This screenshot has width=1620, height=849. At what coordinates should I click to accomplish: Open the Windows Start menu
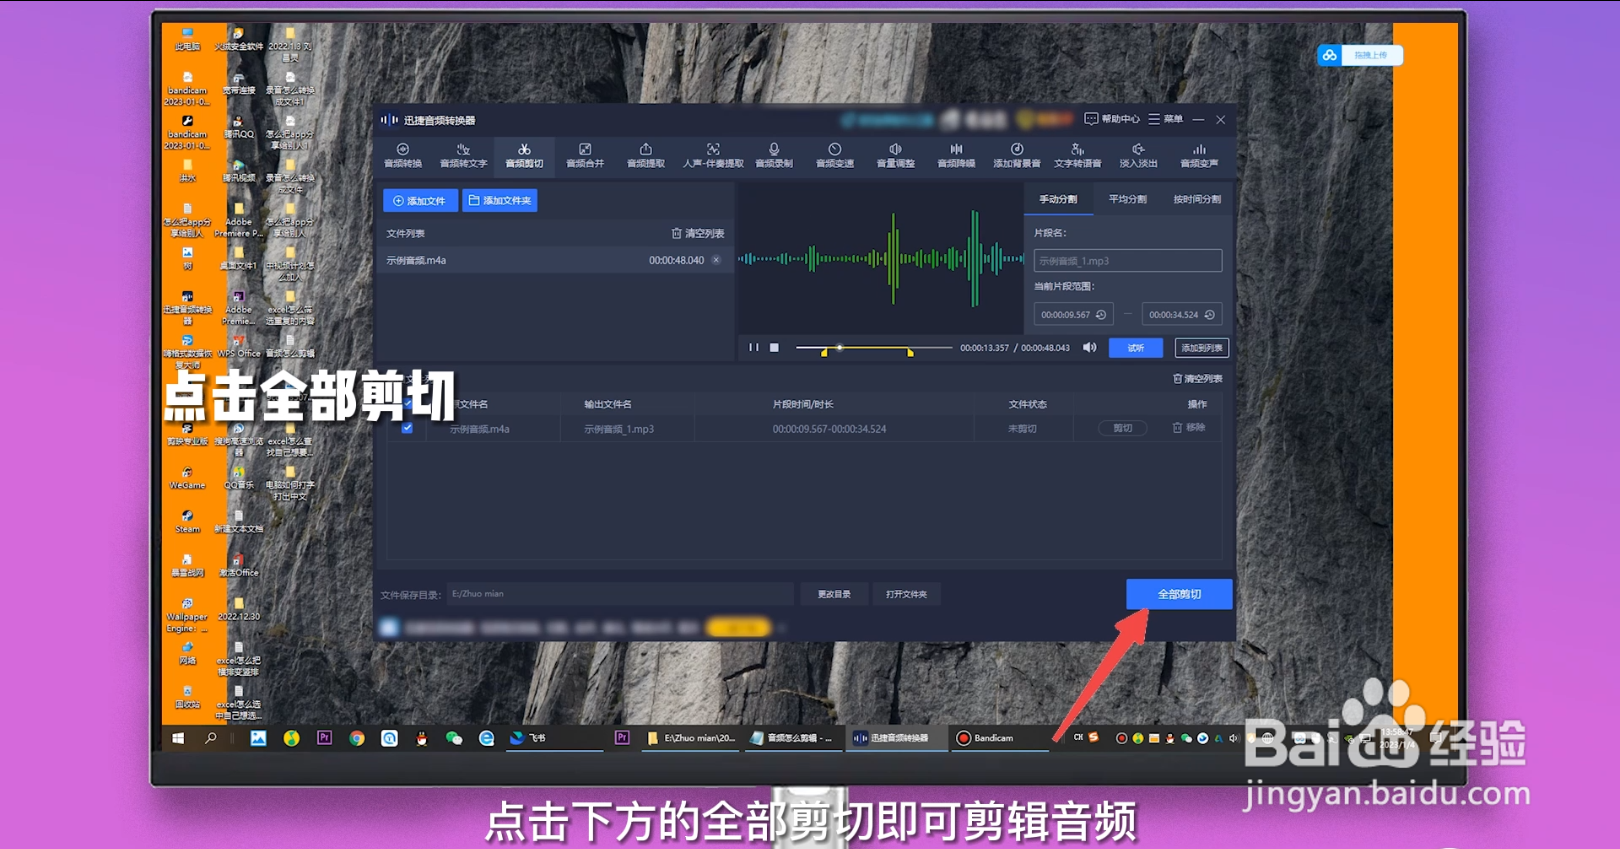click(x=178, y=738)
